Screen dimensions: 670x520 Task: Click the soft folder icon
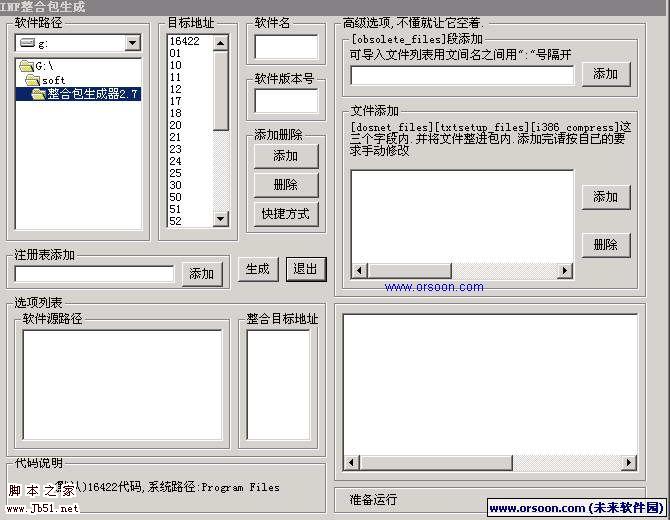coord(32,80)
